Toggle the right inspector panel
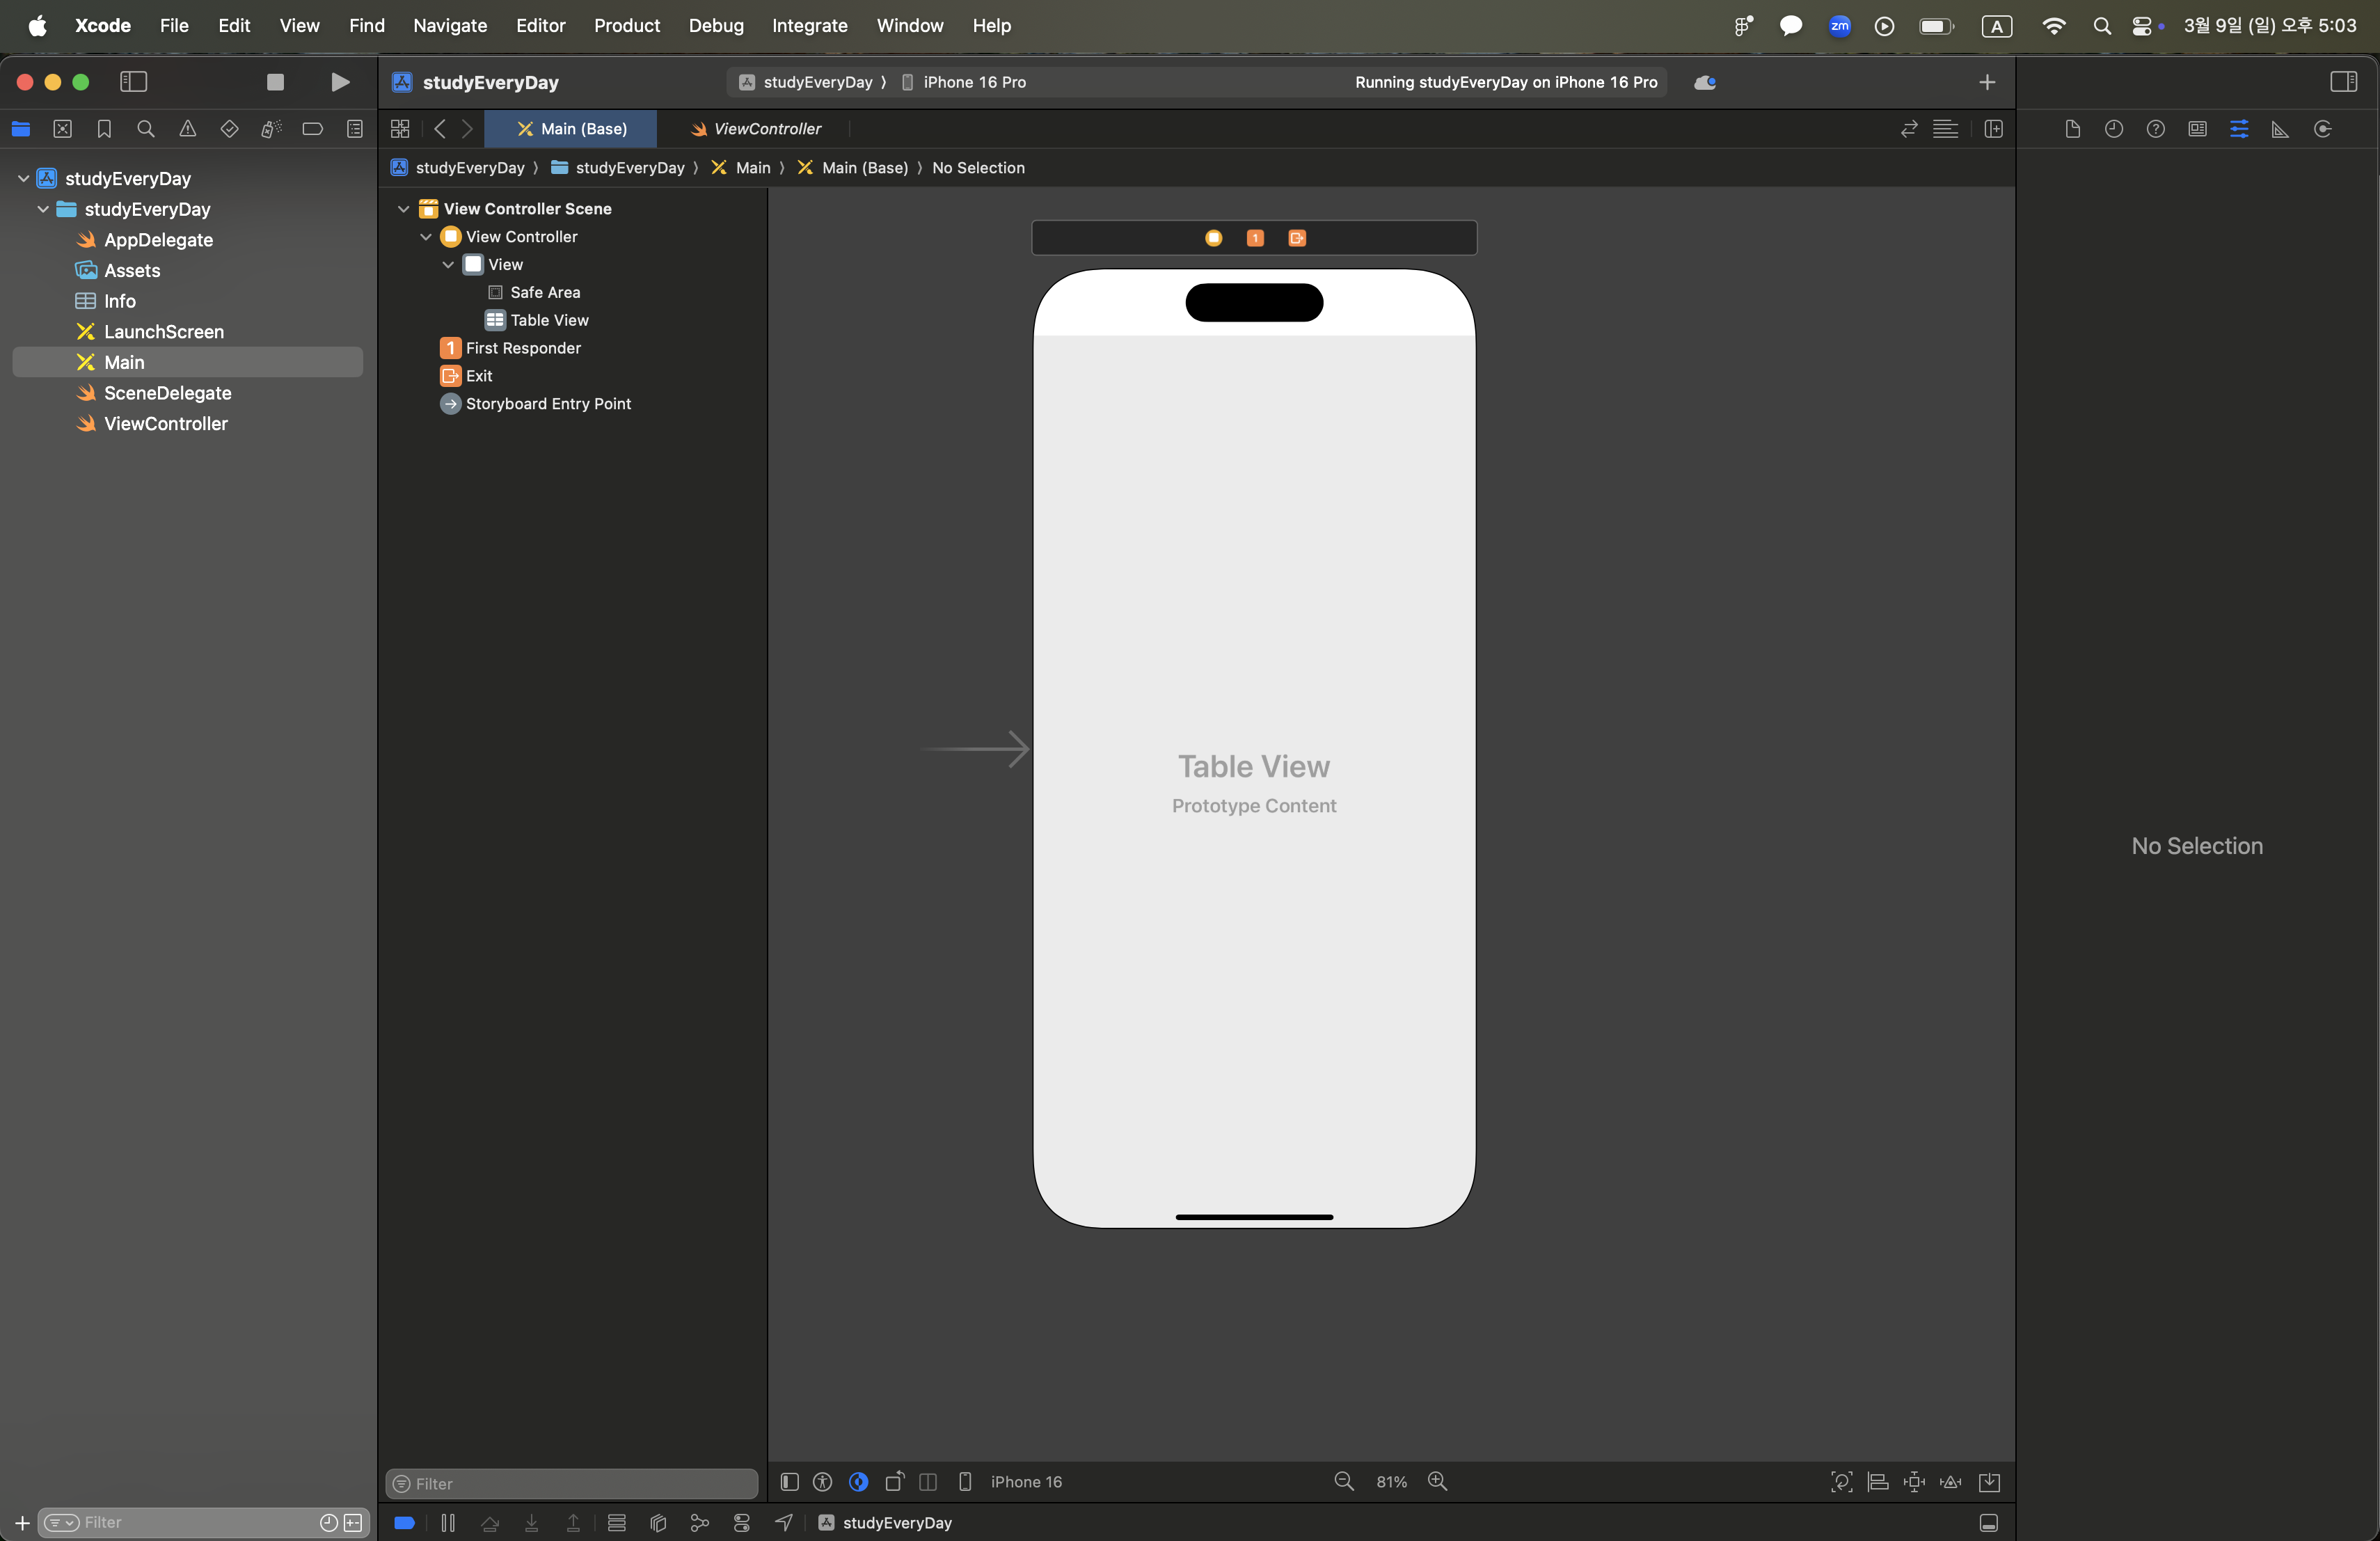Image resolution: width=2380 pixels, height=1541 pixels. [2343, 82]
